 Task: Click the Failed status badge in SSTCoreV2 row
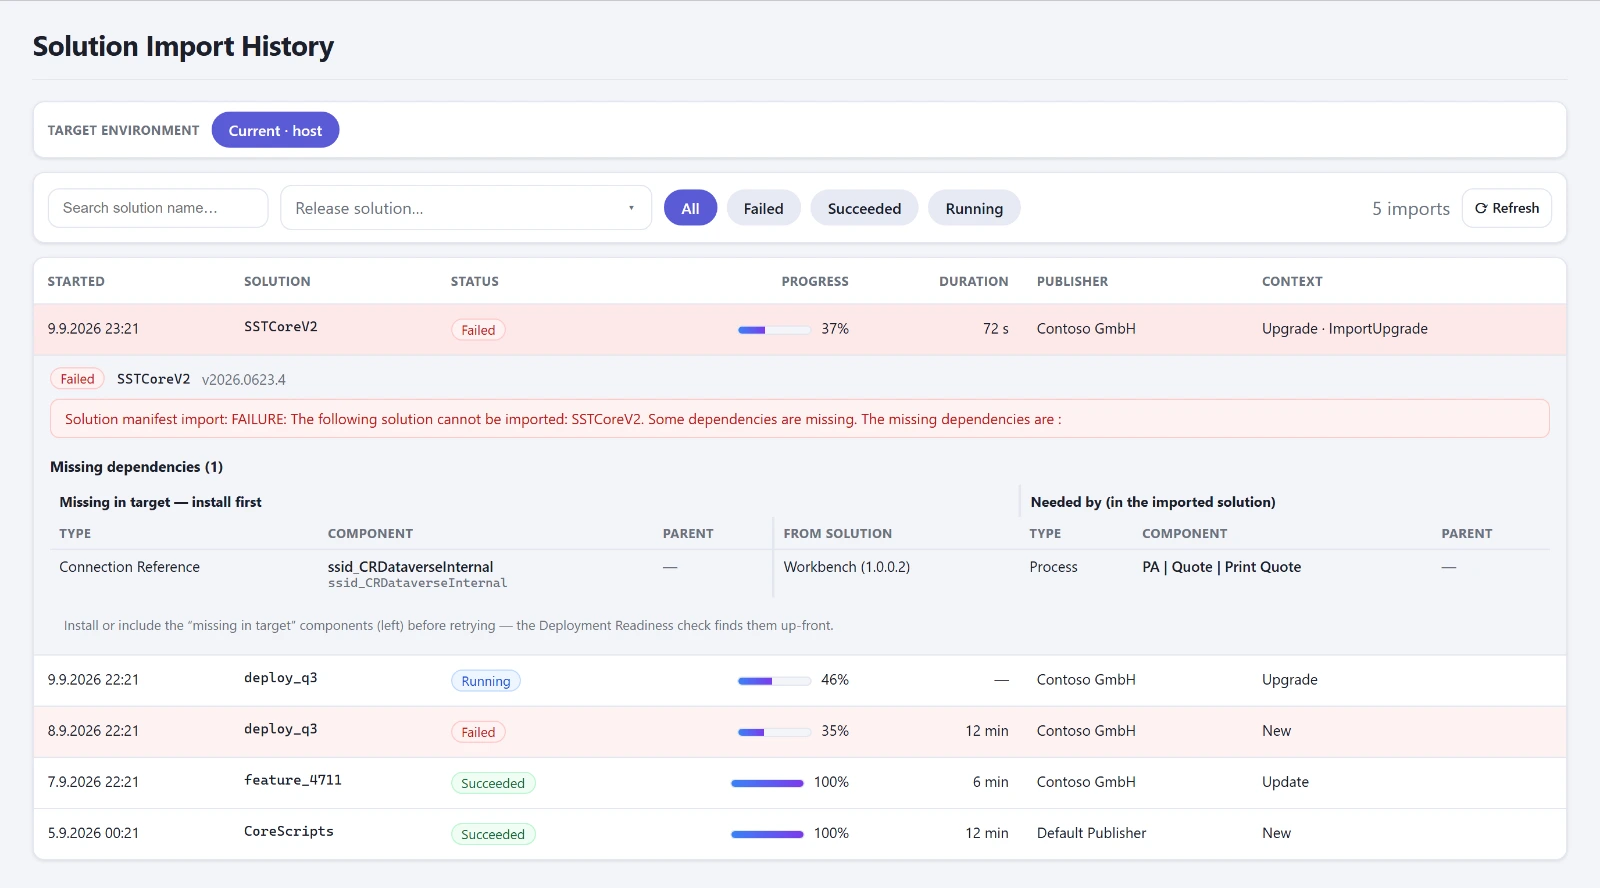point(478,330)
